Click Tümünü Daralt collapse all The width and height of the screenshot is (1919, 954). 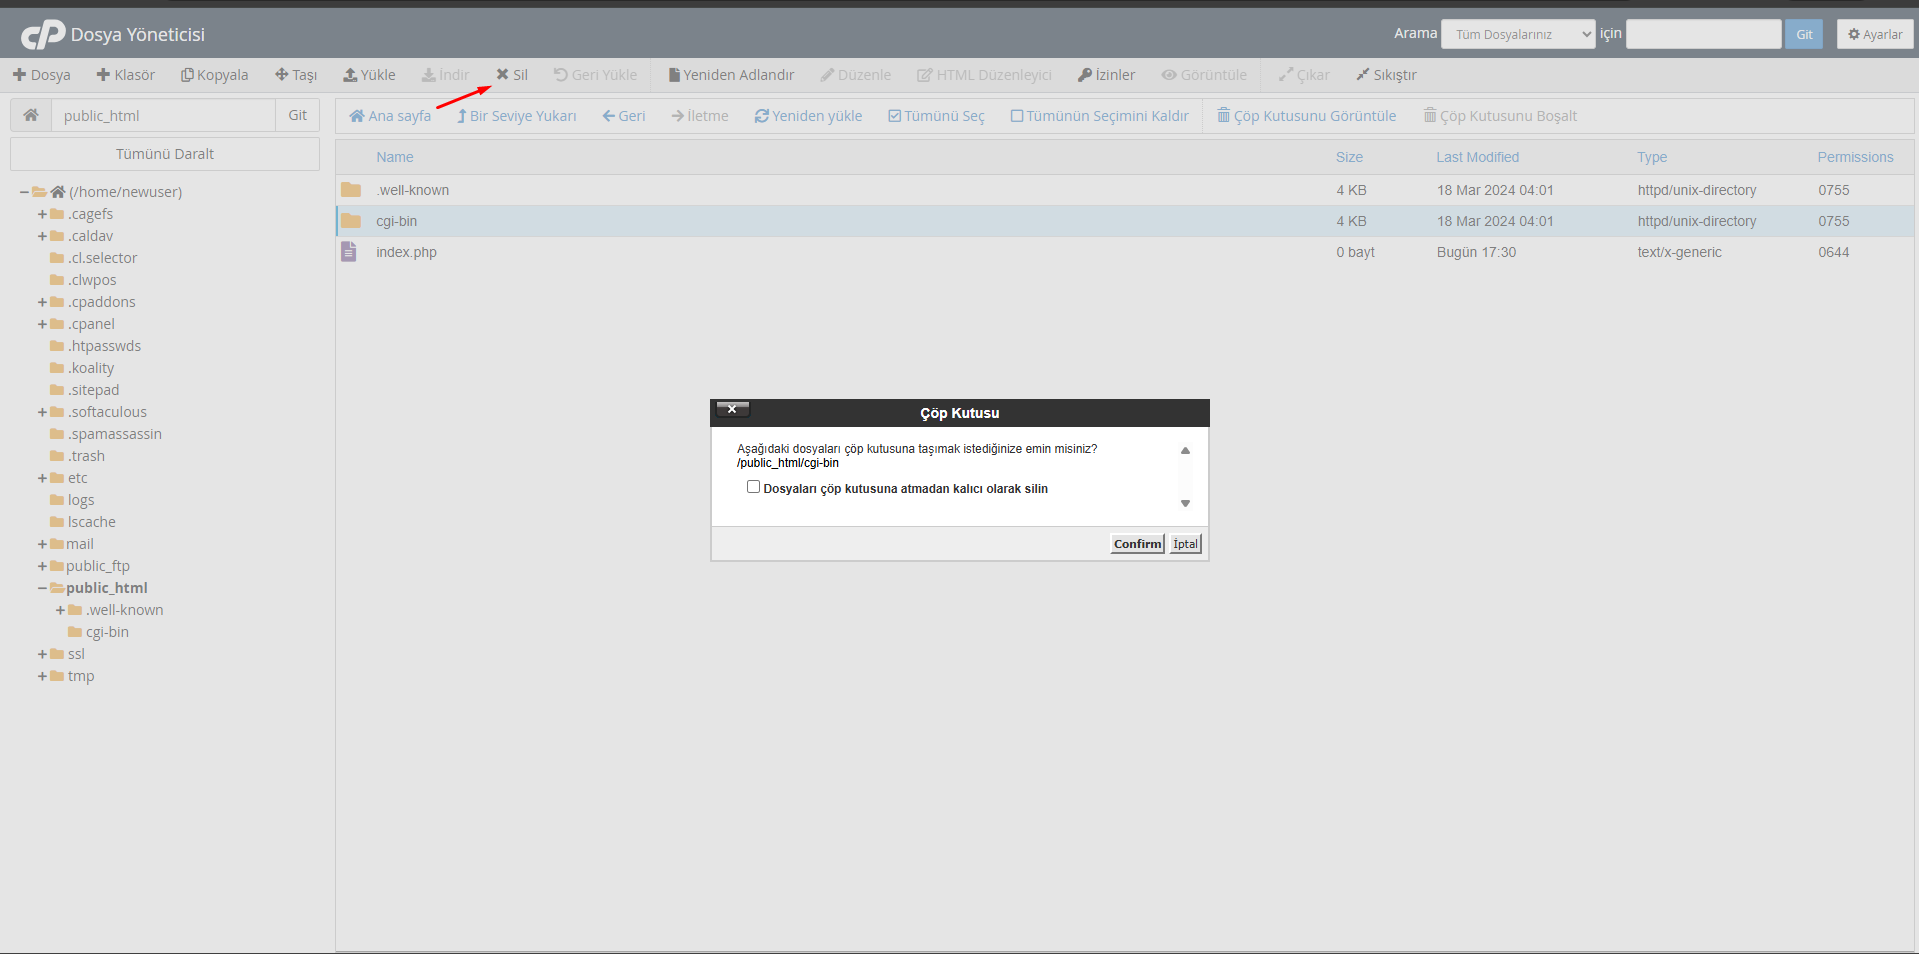pos(165,154)
